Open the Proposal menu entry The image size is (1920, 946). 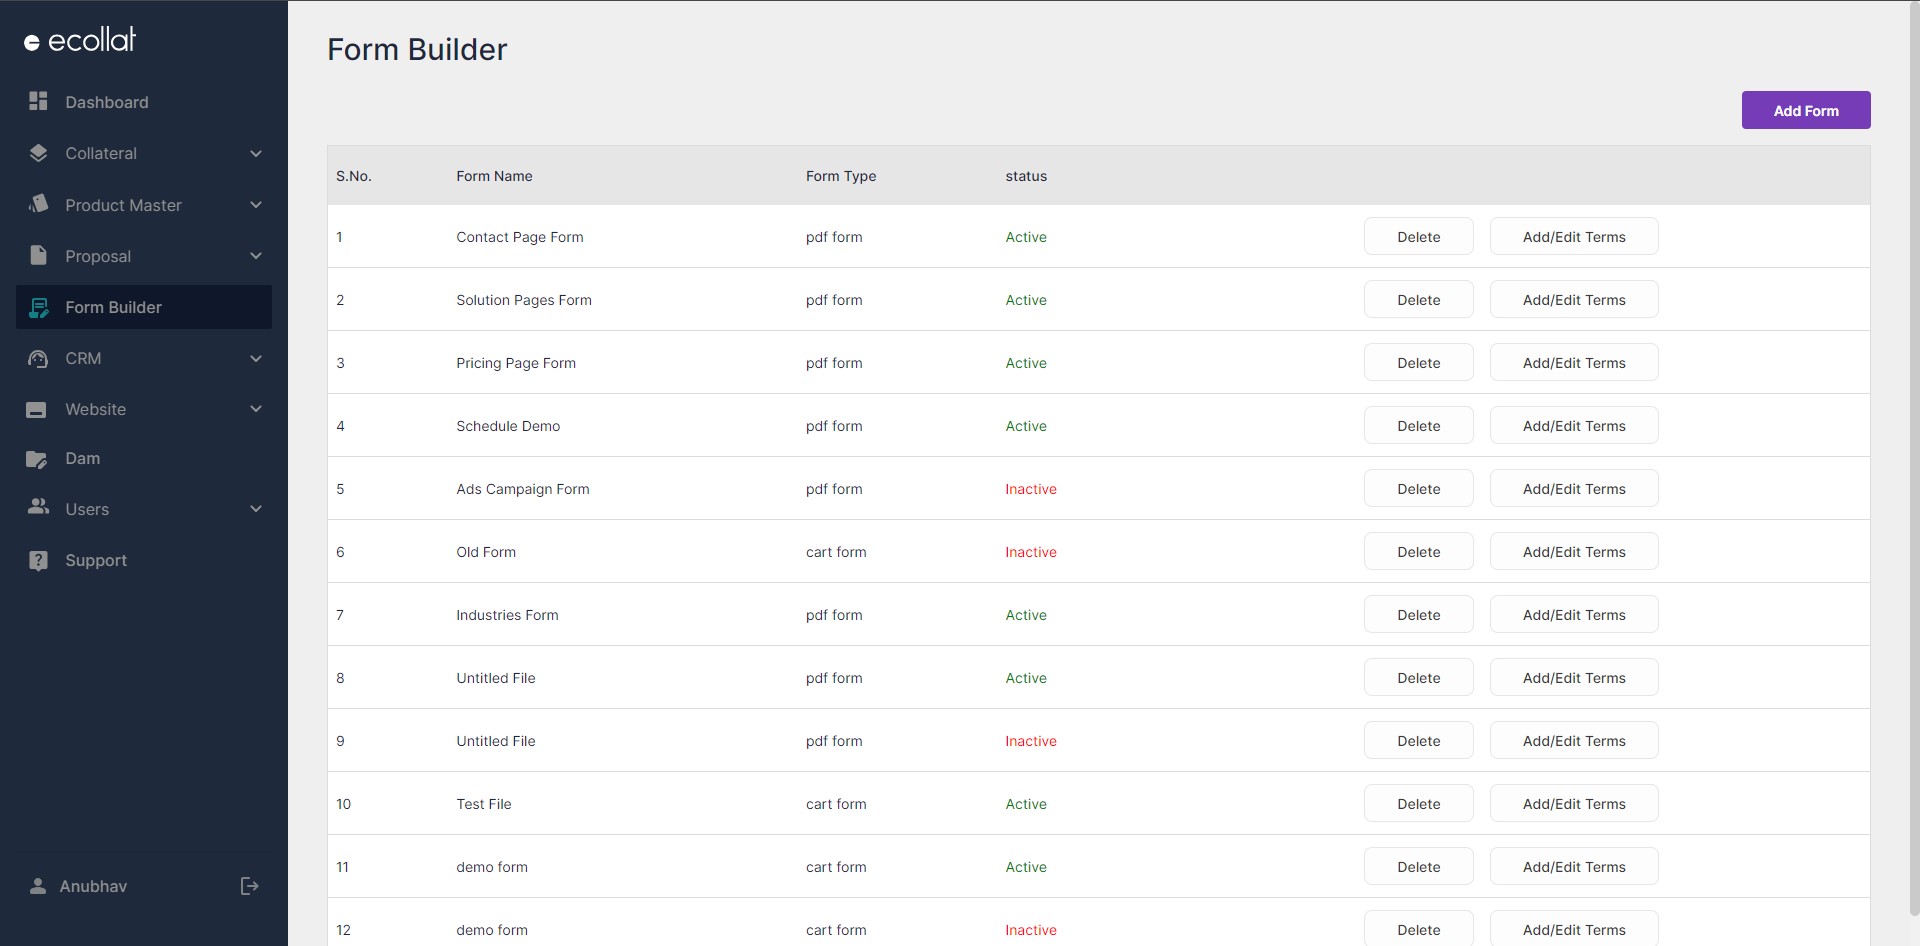98,255
